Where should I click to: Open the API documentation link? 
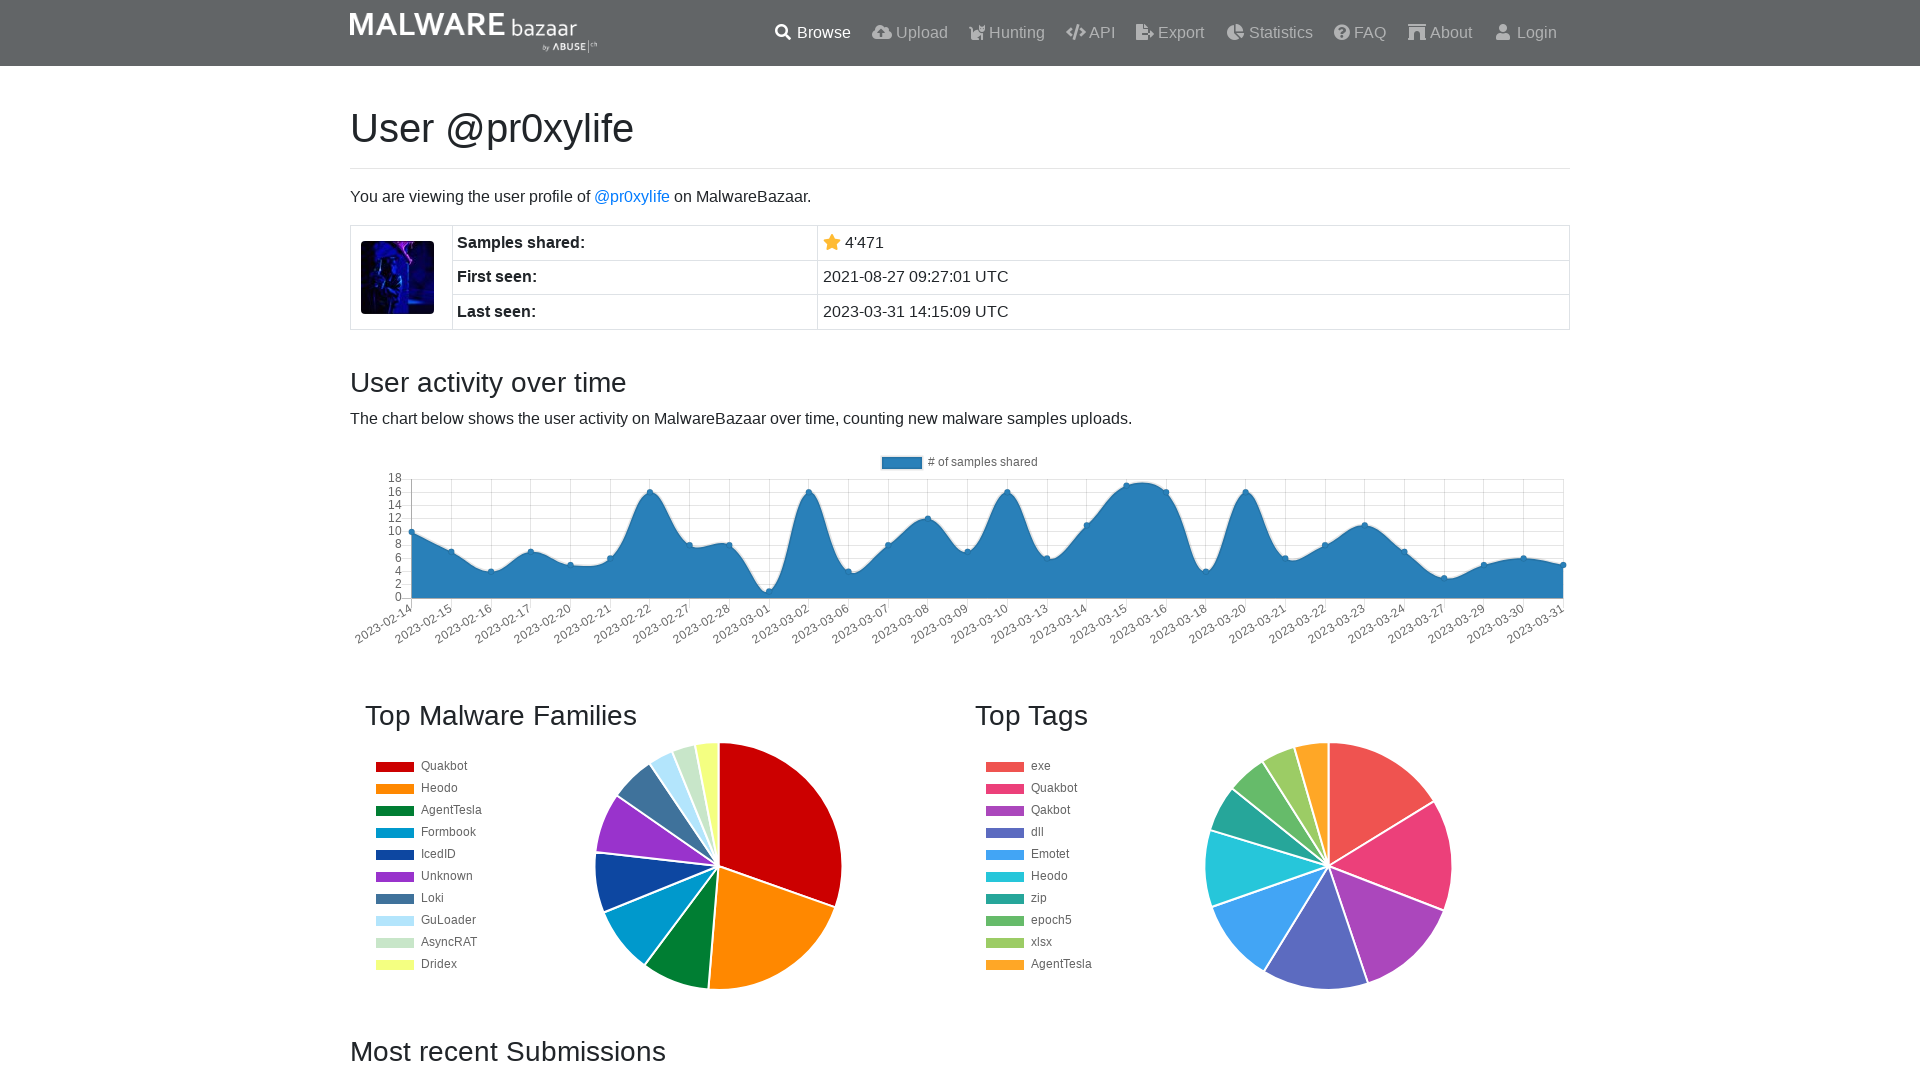coord(1090,33)
